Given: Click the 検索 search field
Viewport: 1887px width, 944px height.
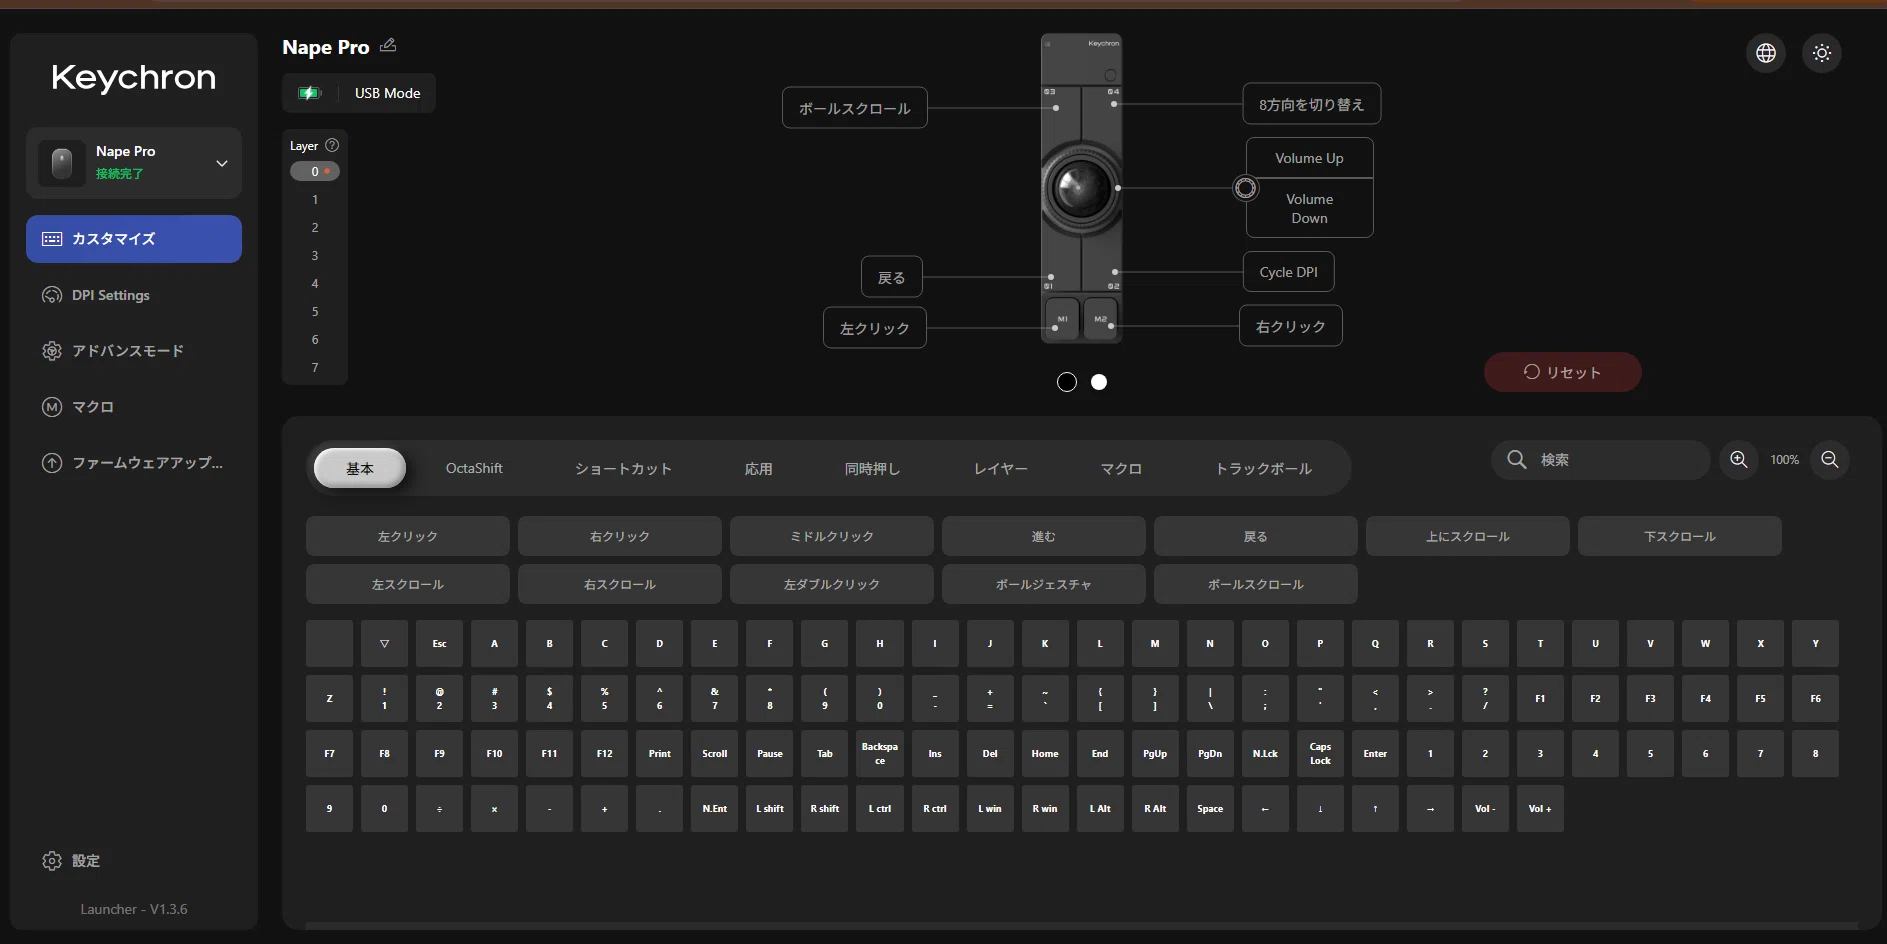Looking at the screenshot, I should [1600, 459].
